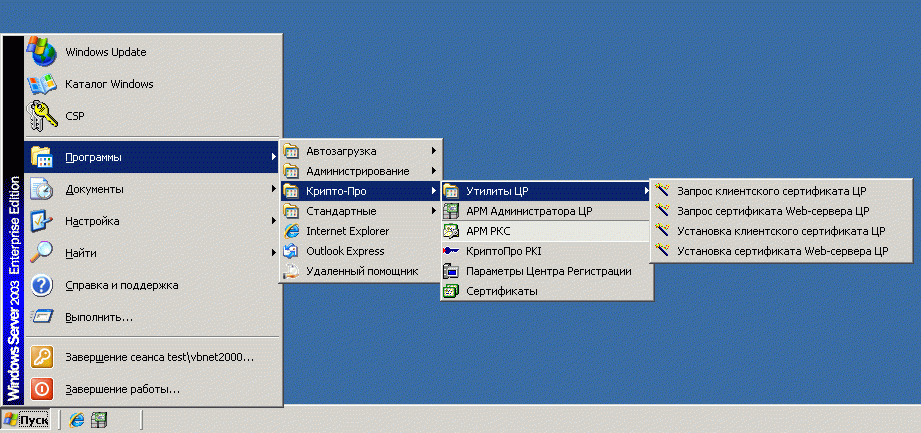Click the Администрирование folder icon
This screenshot has height=433, width=921.
291,171
